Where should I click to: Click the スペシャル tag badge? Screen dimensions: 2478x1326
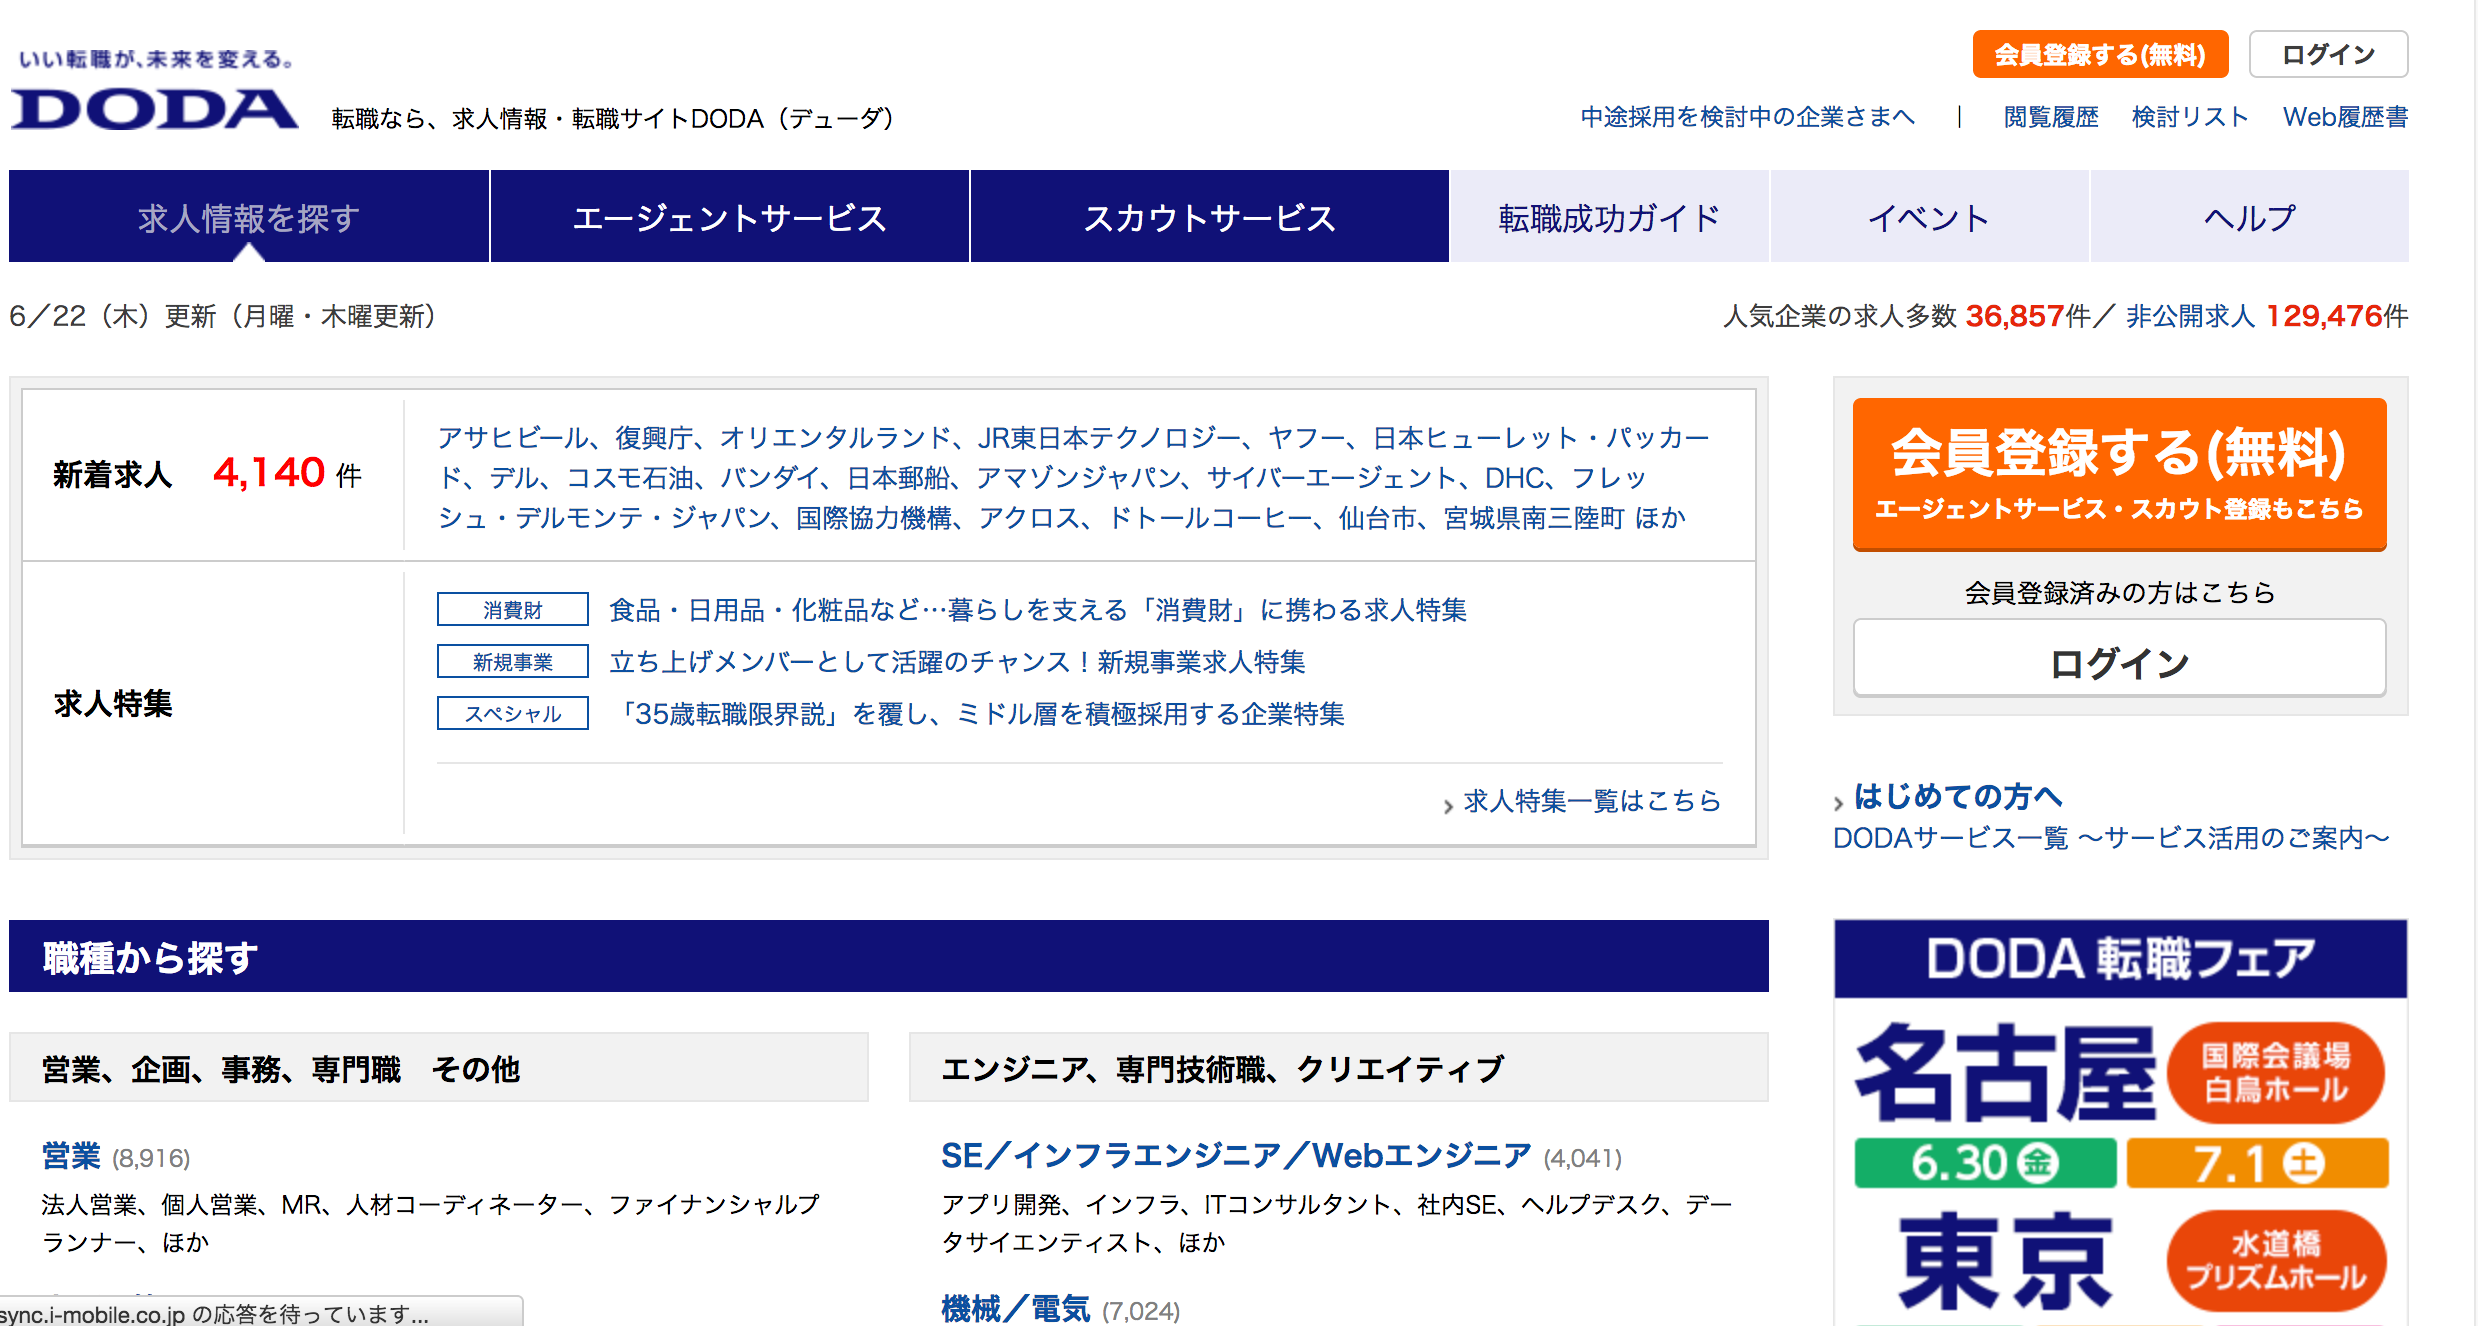[512, 714]
